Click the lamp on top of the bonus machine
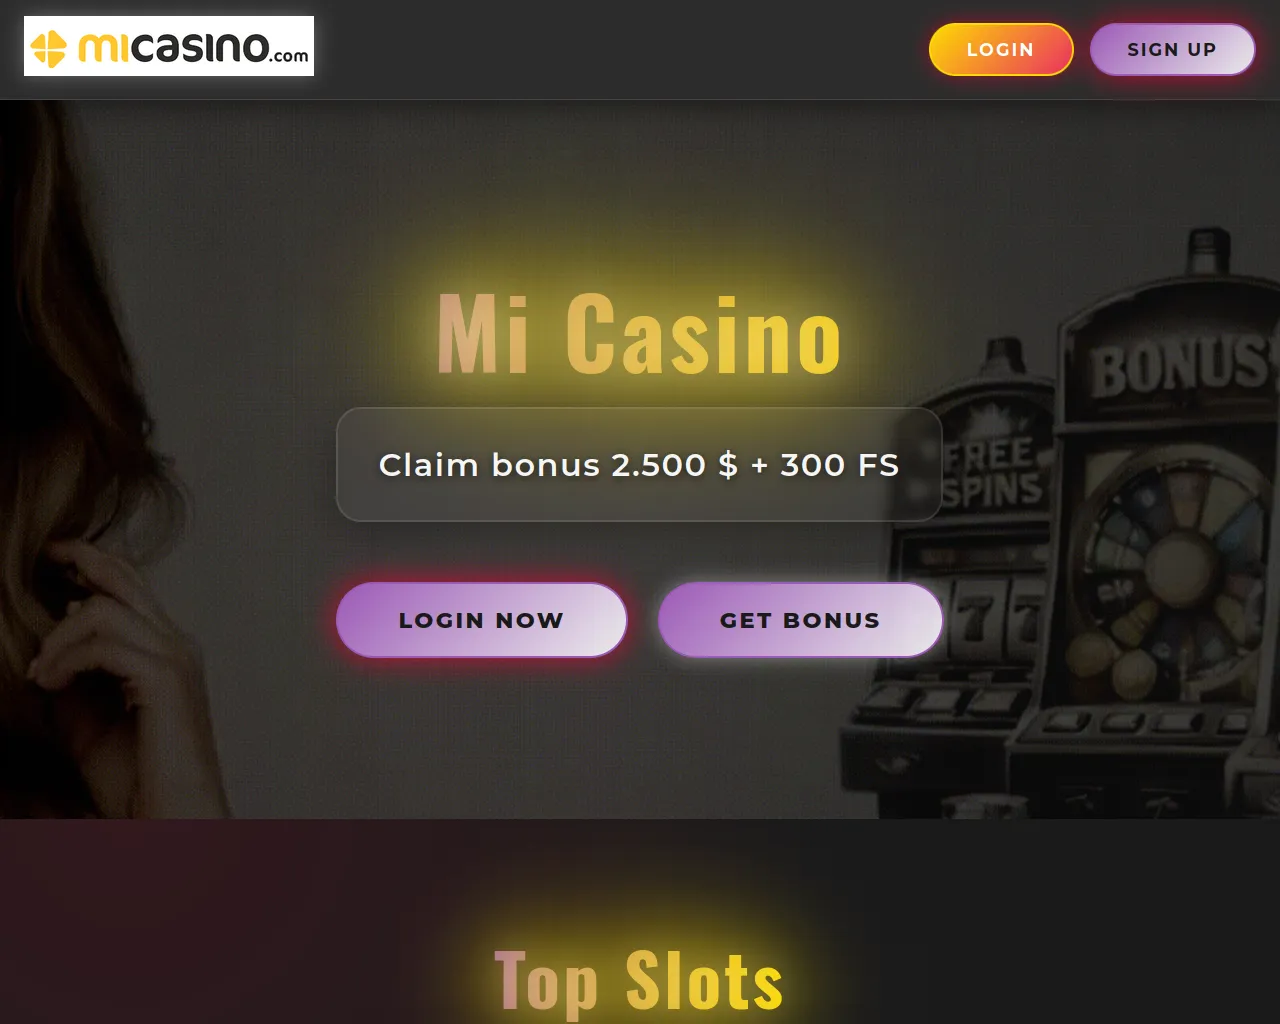 [x=1208, y=252]
